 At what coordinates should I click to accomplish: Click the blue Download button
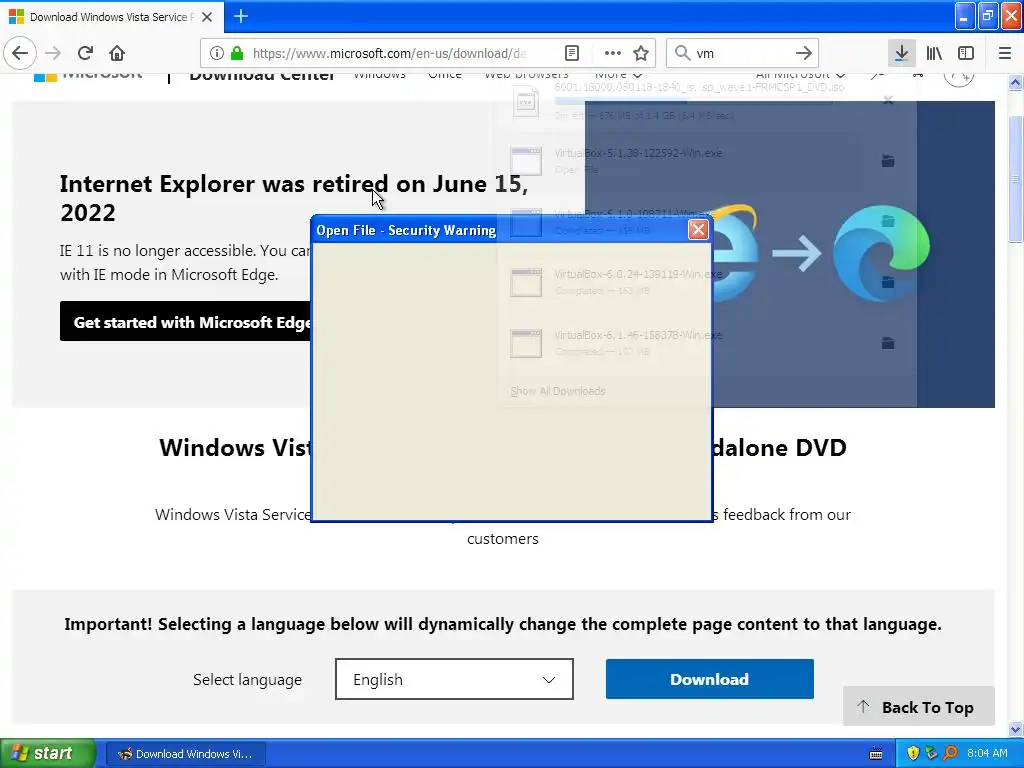point(710,679)
